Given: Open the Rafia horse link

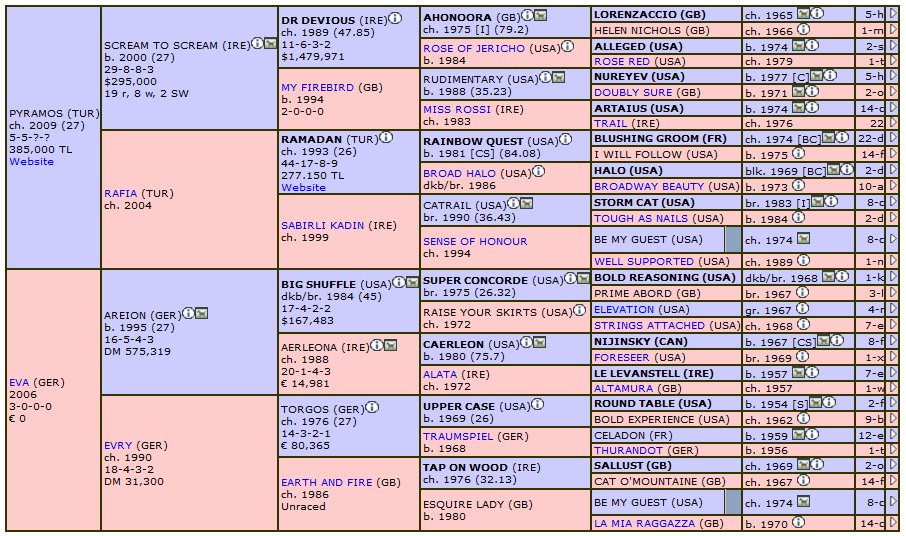Looking at the screenshot, I should [x=121, y=193].
